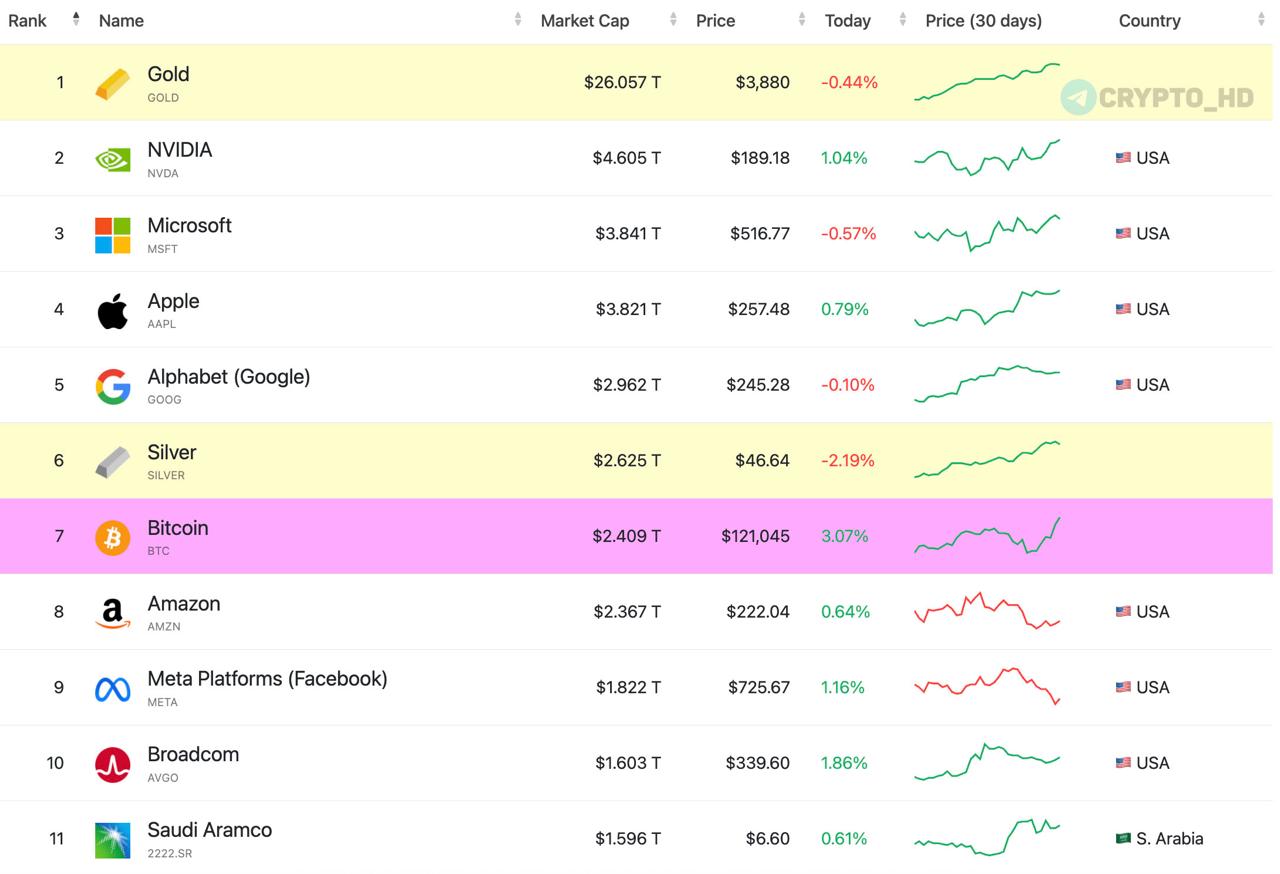Click the Meta Platforms logo icon
Image resolution: width=1280 pixels, height=874 pixels.
click(112, 689)
